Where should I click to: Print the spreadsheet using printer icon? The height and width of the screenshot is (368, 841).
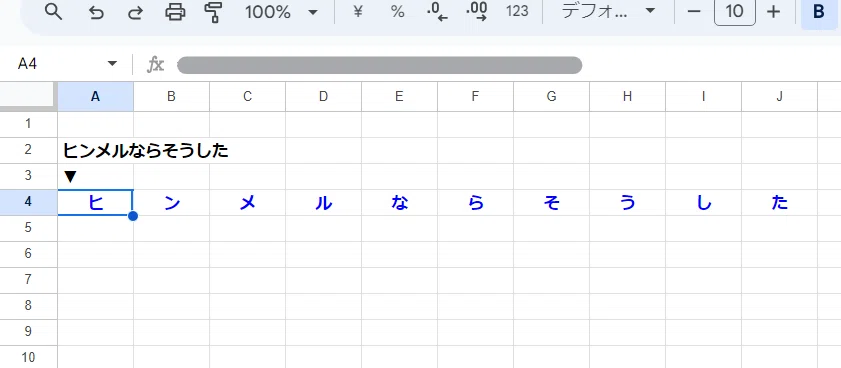(x=175, y=11)
